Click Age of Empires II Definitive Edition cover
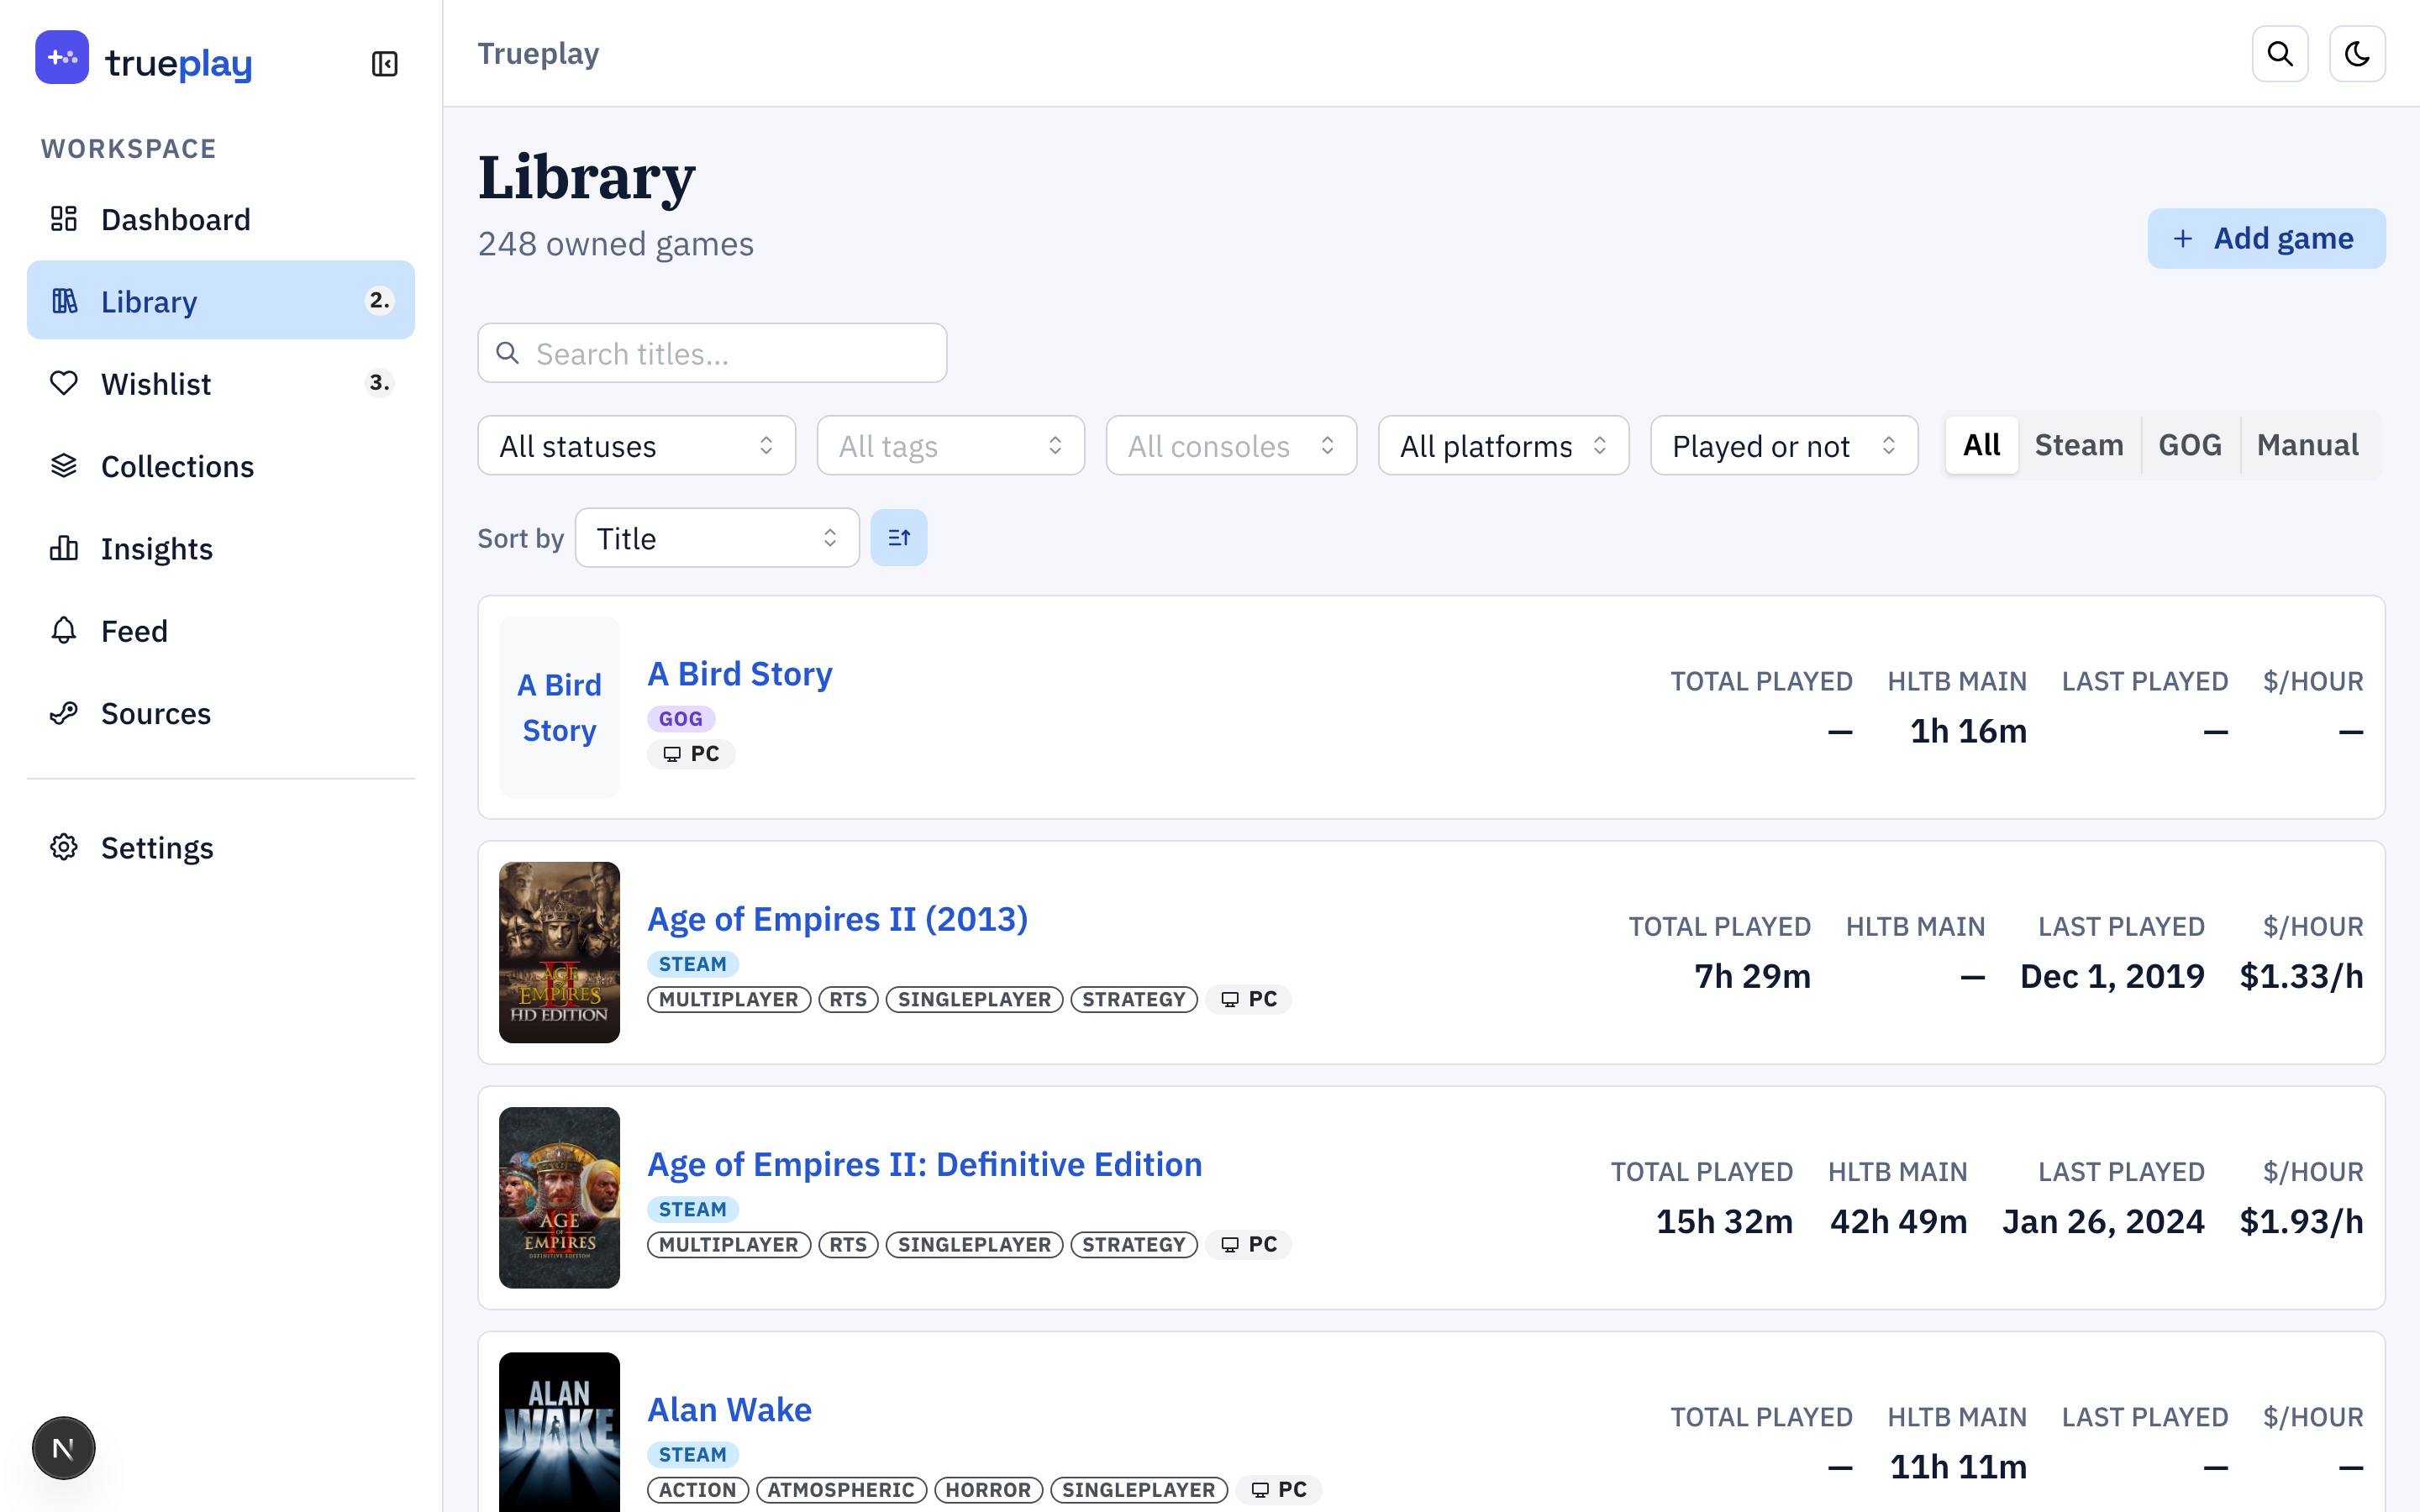 559,1197
